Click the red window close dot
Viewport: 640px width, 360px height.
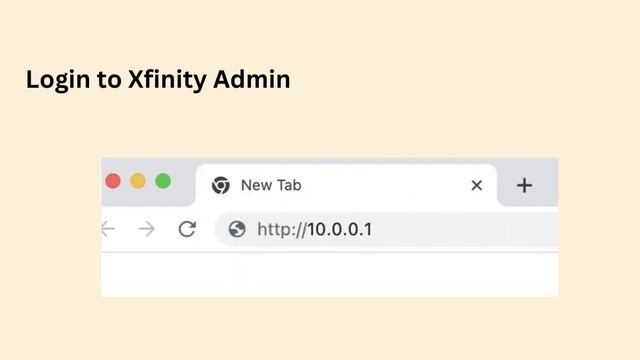click(x=113, y=181)
